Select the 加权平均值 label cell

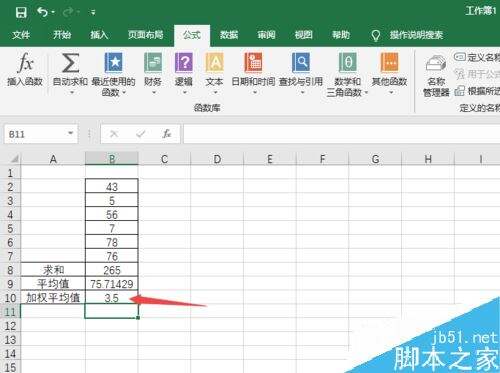[x=53, y=298]
